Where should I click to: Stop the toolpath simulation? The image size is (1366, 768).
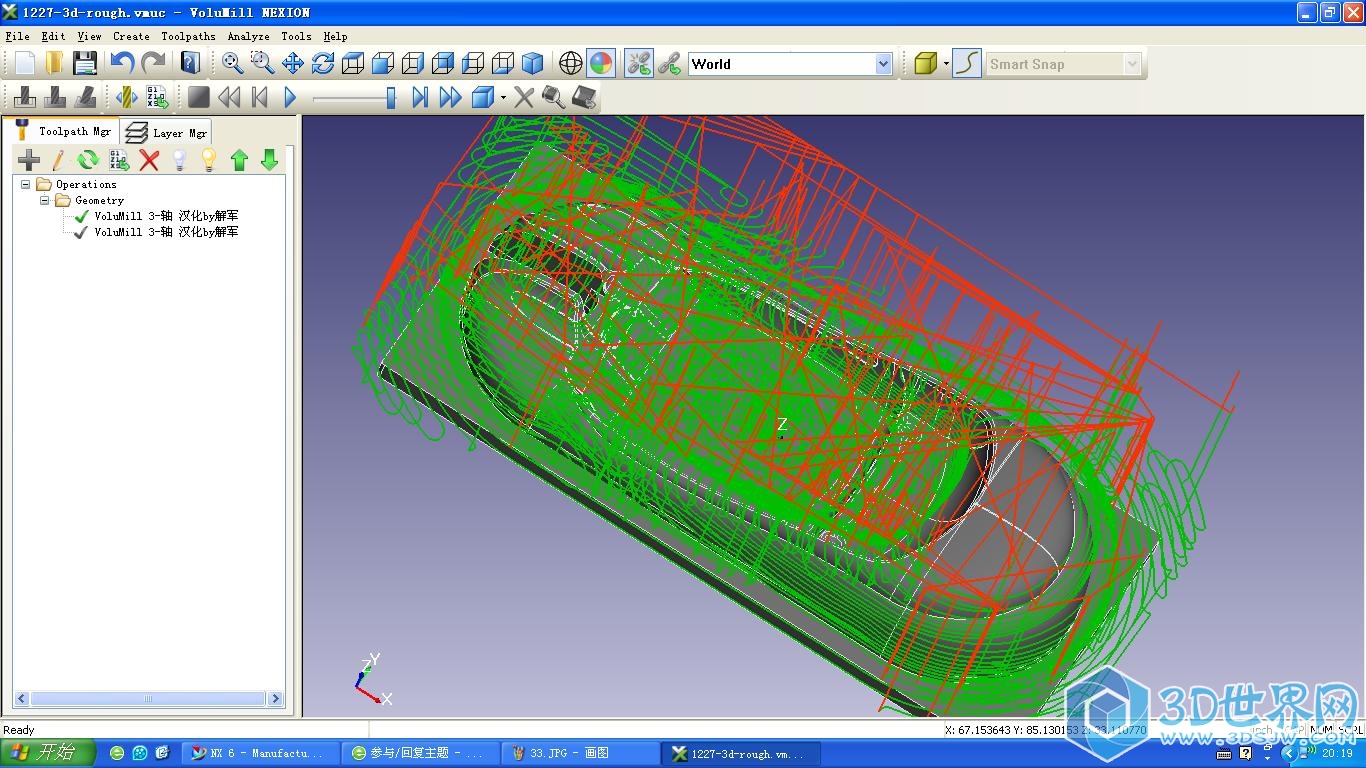199,97
